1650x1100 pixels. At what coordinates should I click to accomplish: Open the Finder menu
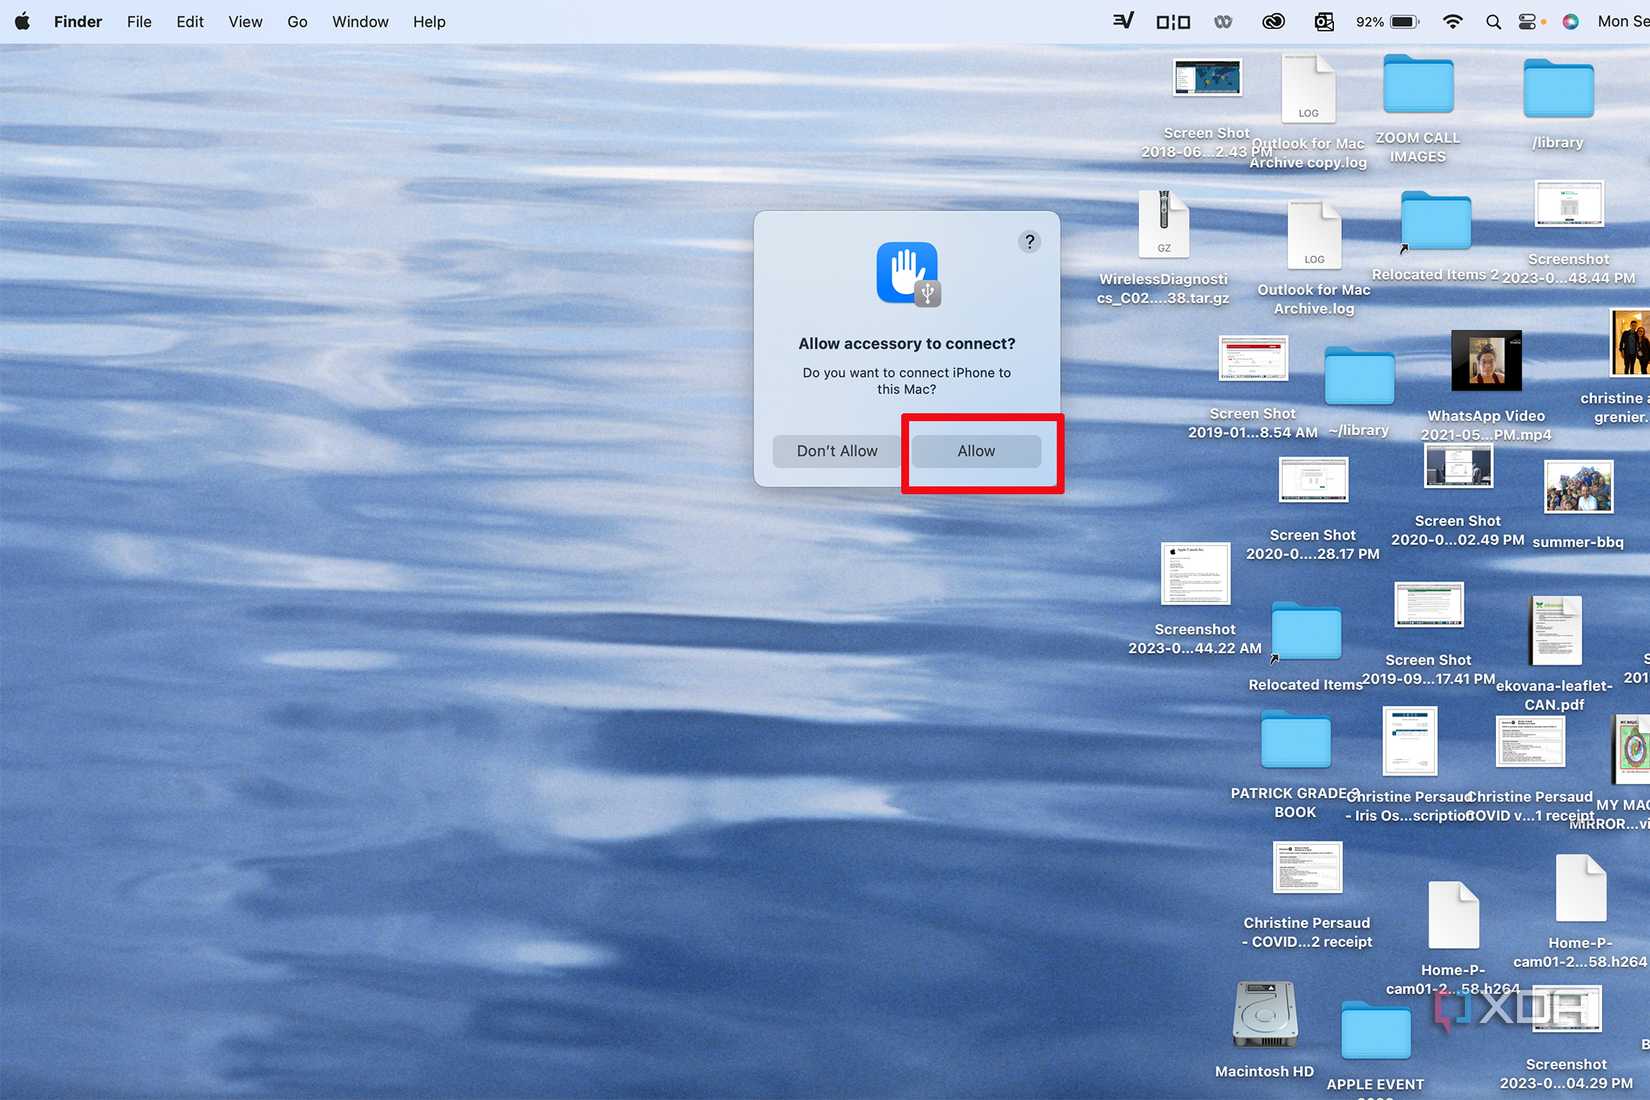pos(78,21)
